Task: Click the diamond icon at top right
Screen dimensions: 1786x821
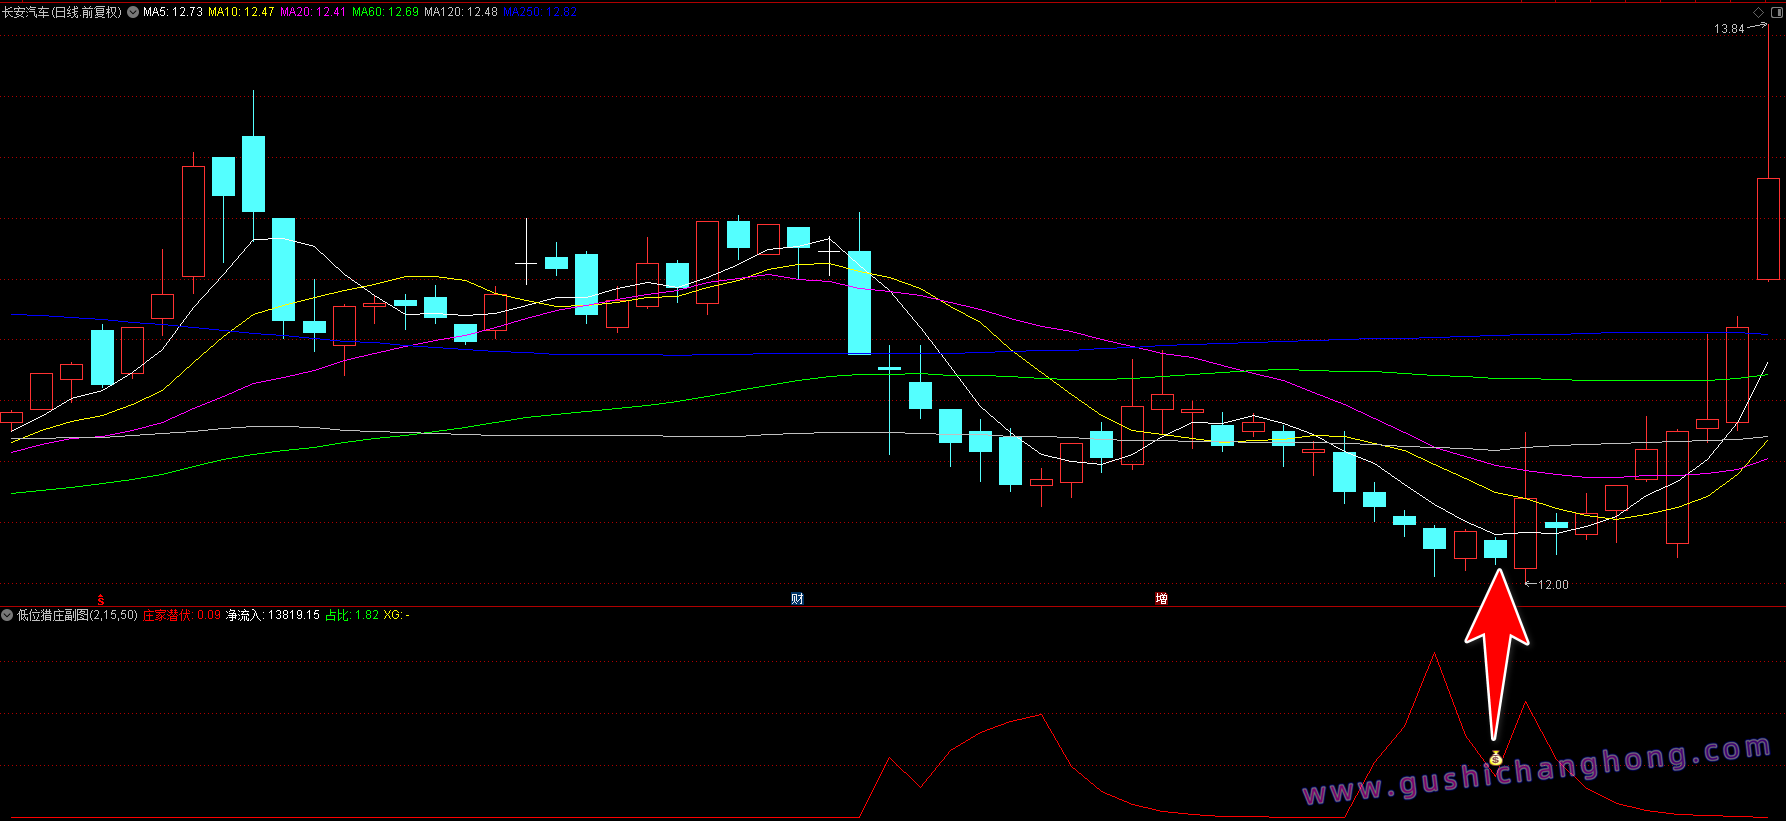Action: (x=1759, y=12)
